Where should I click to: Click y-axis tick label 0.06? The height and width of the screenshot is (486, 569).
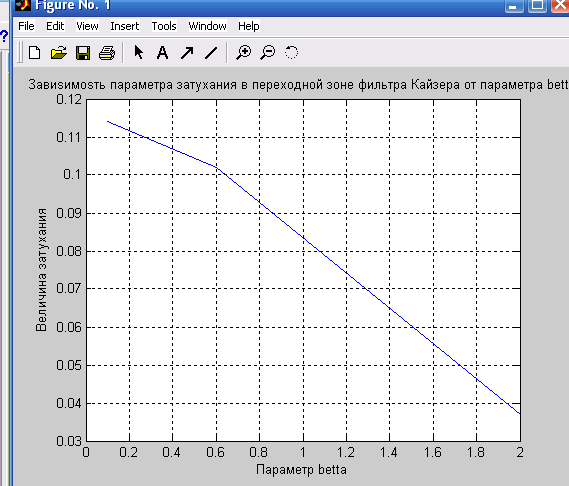[69, 327]
